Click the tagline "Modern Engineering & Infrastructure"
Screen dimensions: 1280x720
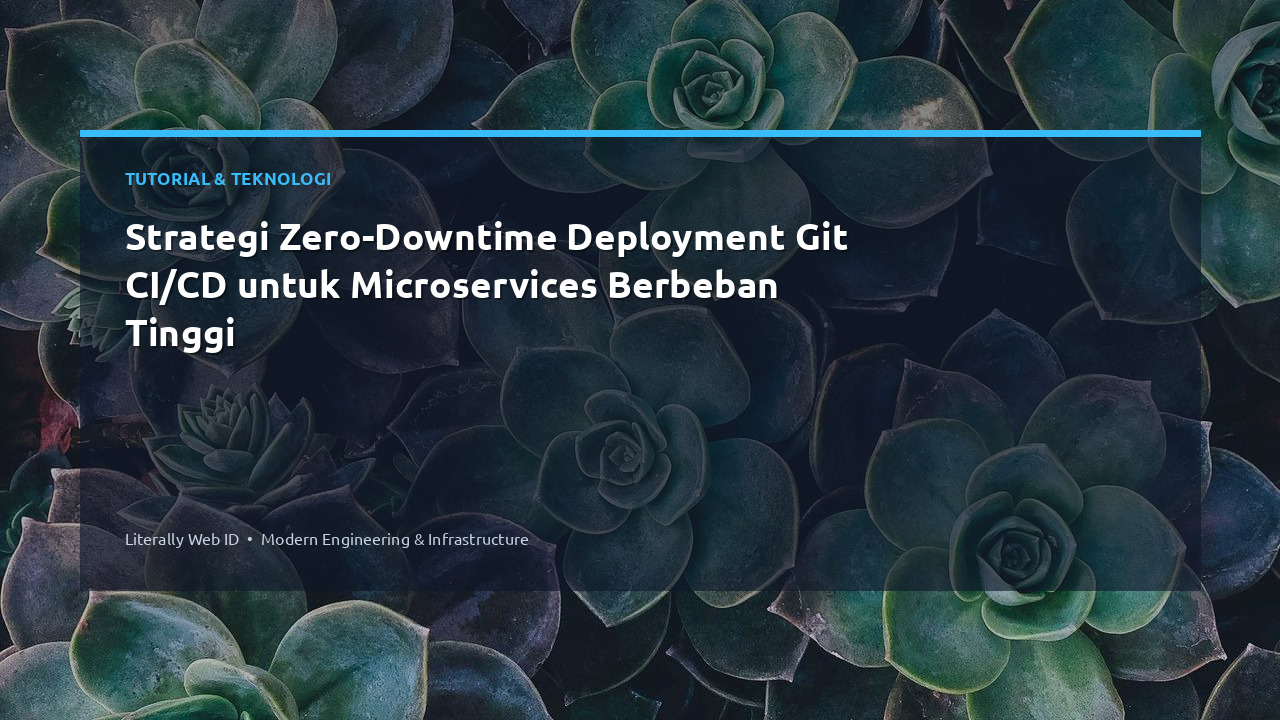click(395, 539)
